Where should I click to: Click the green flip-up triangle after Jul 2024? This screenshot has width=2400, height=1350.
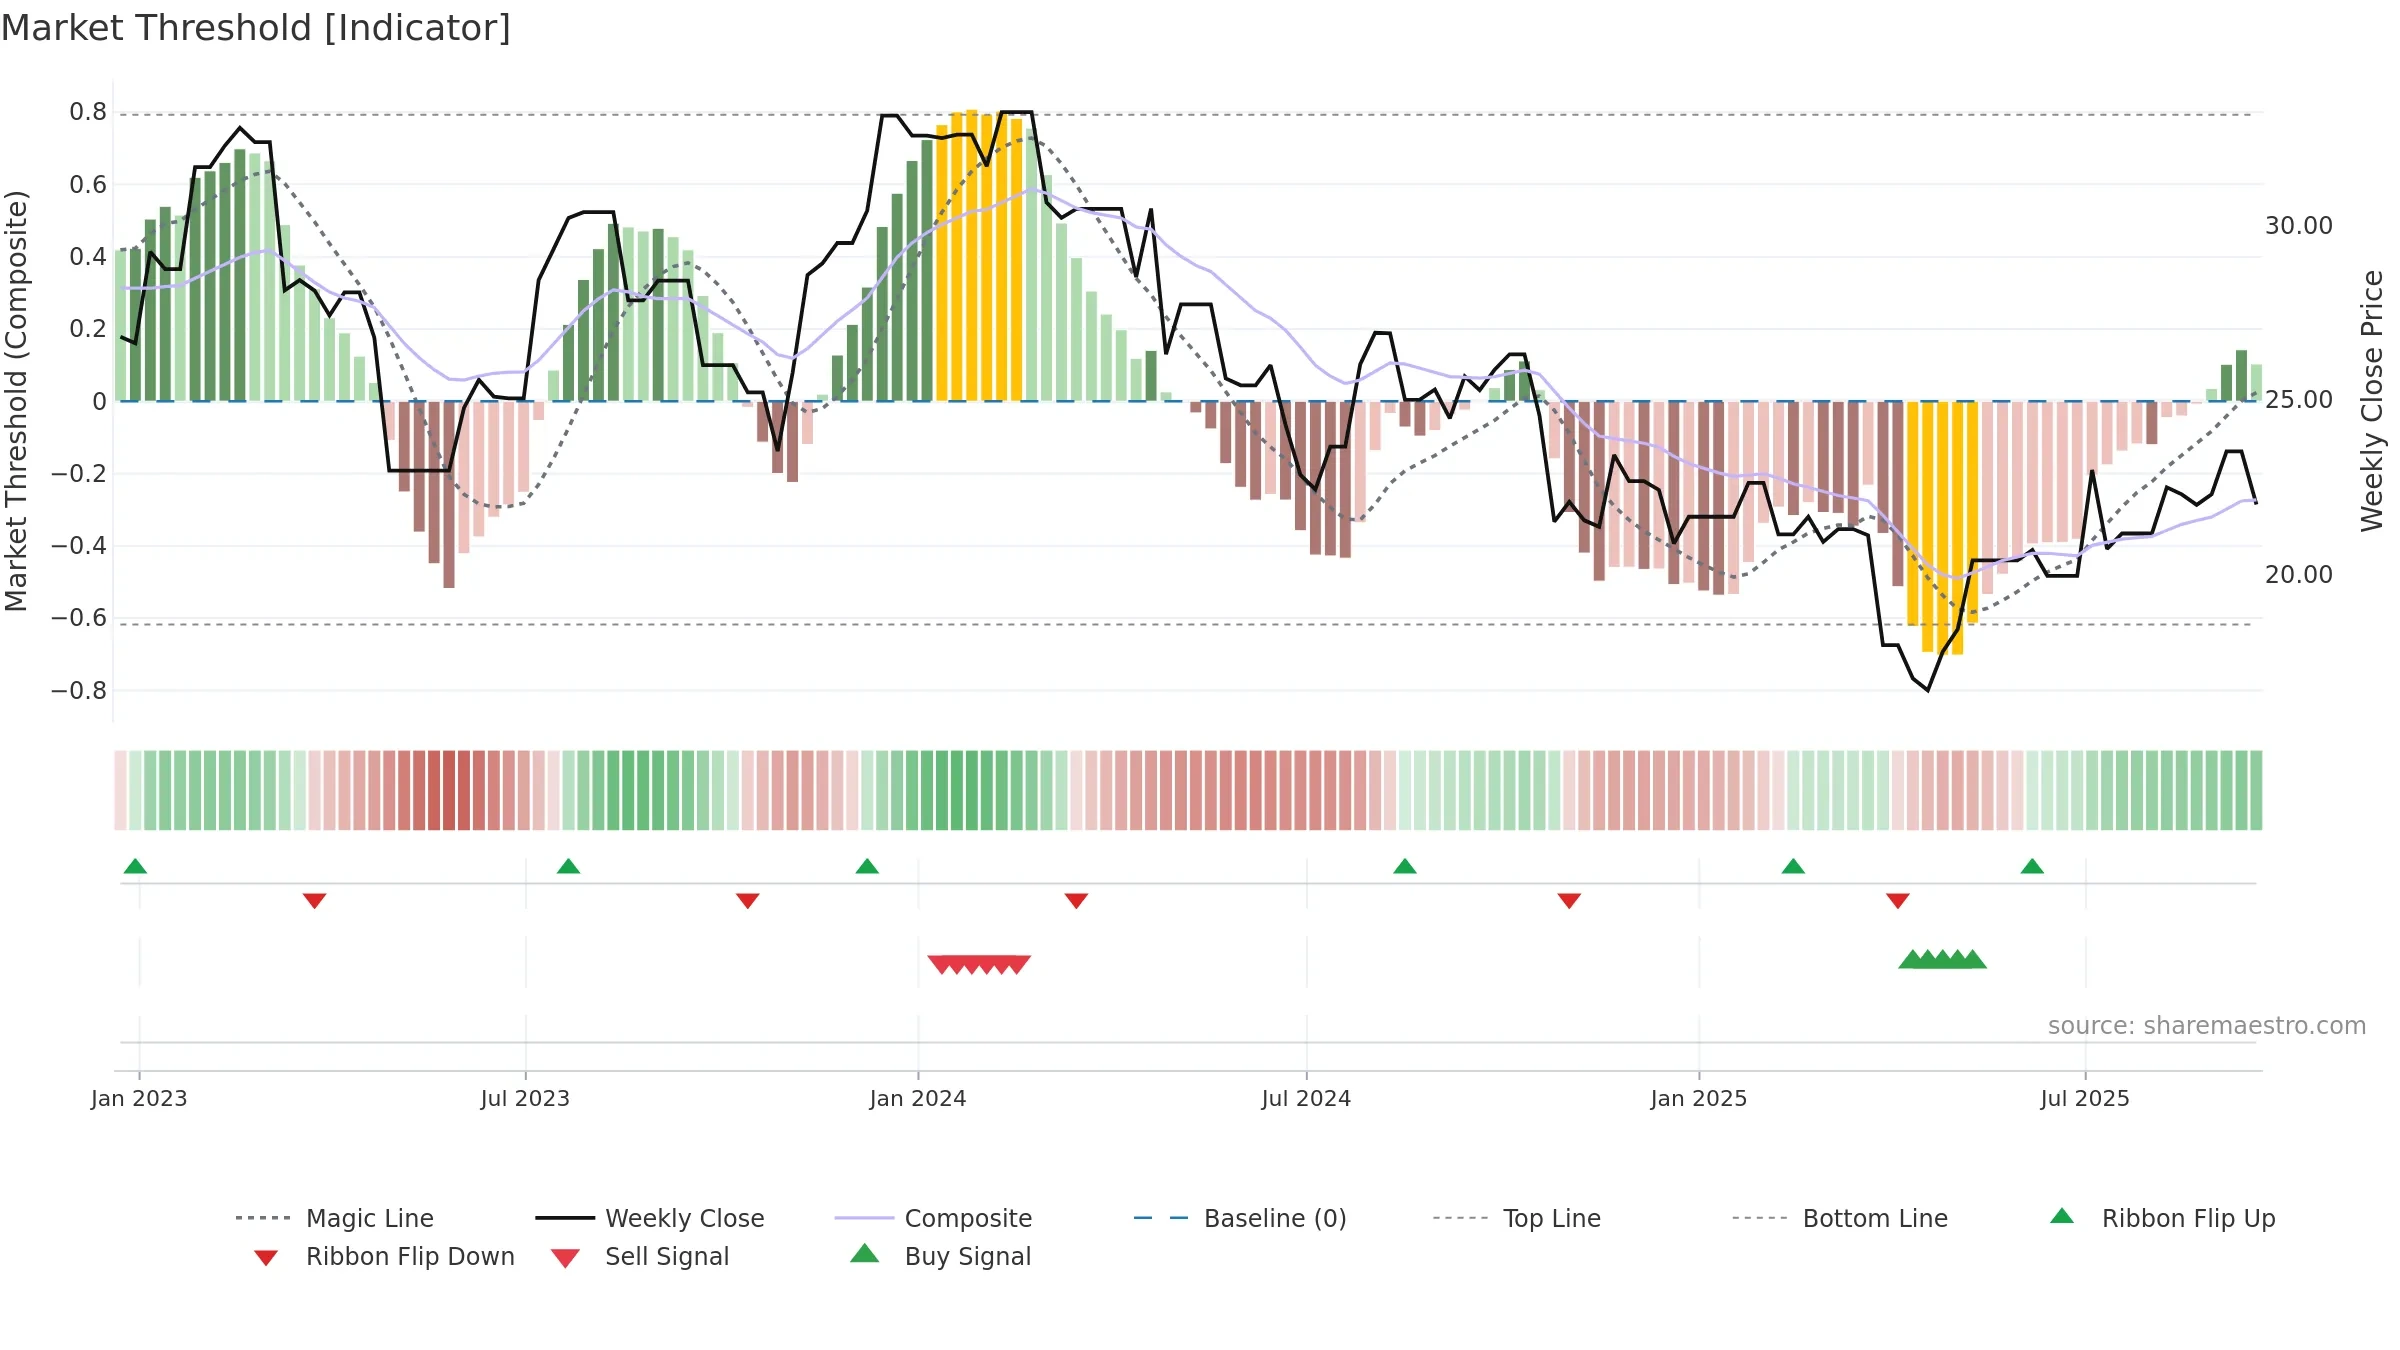(1405, 866)
